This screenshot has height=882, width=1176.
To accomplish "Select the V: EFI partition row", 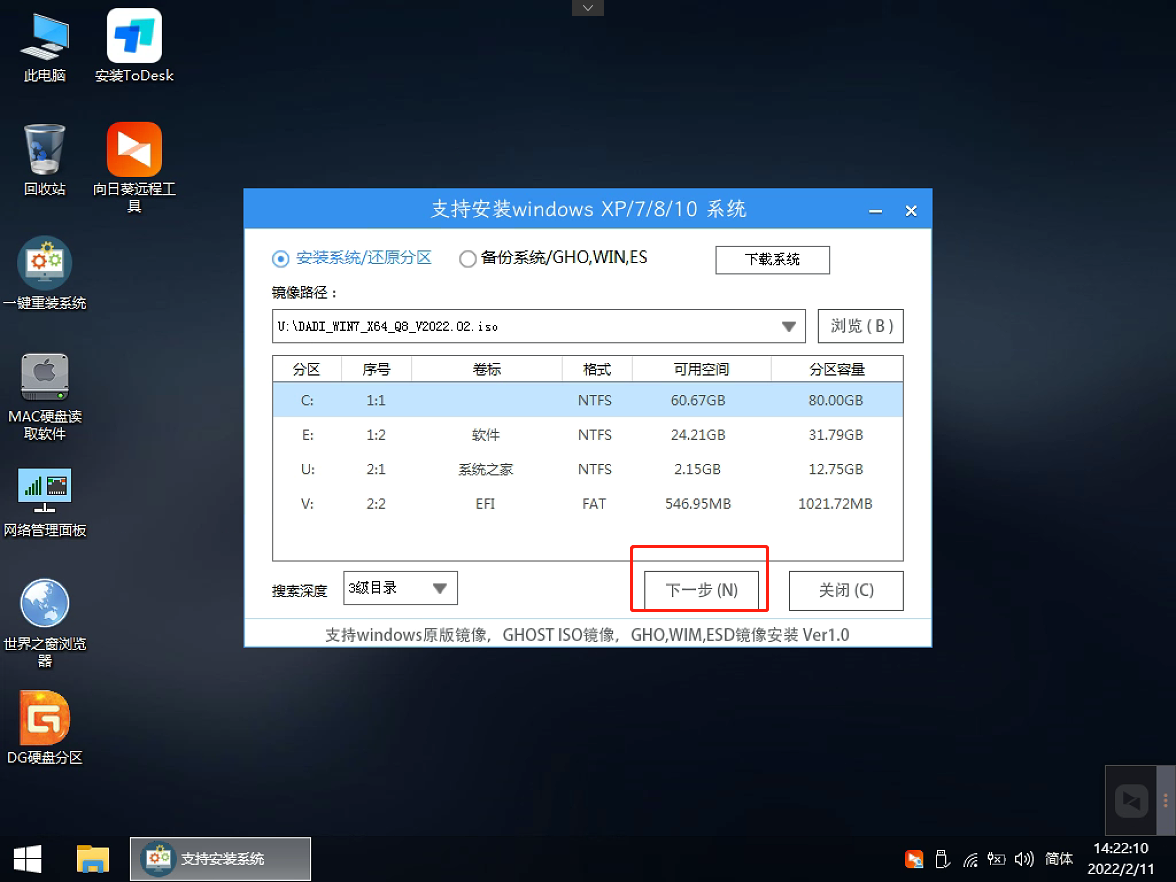I will [588, 503].
